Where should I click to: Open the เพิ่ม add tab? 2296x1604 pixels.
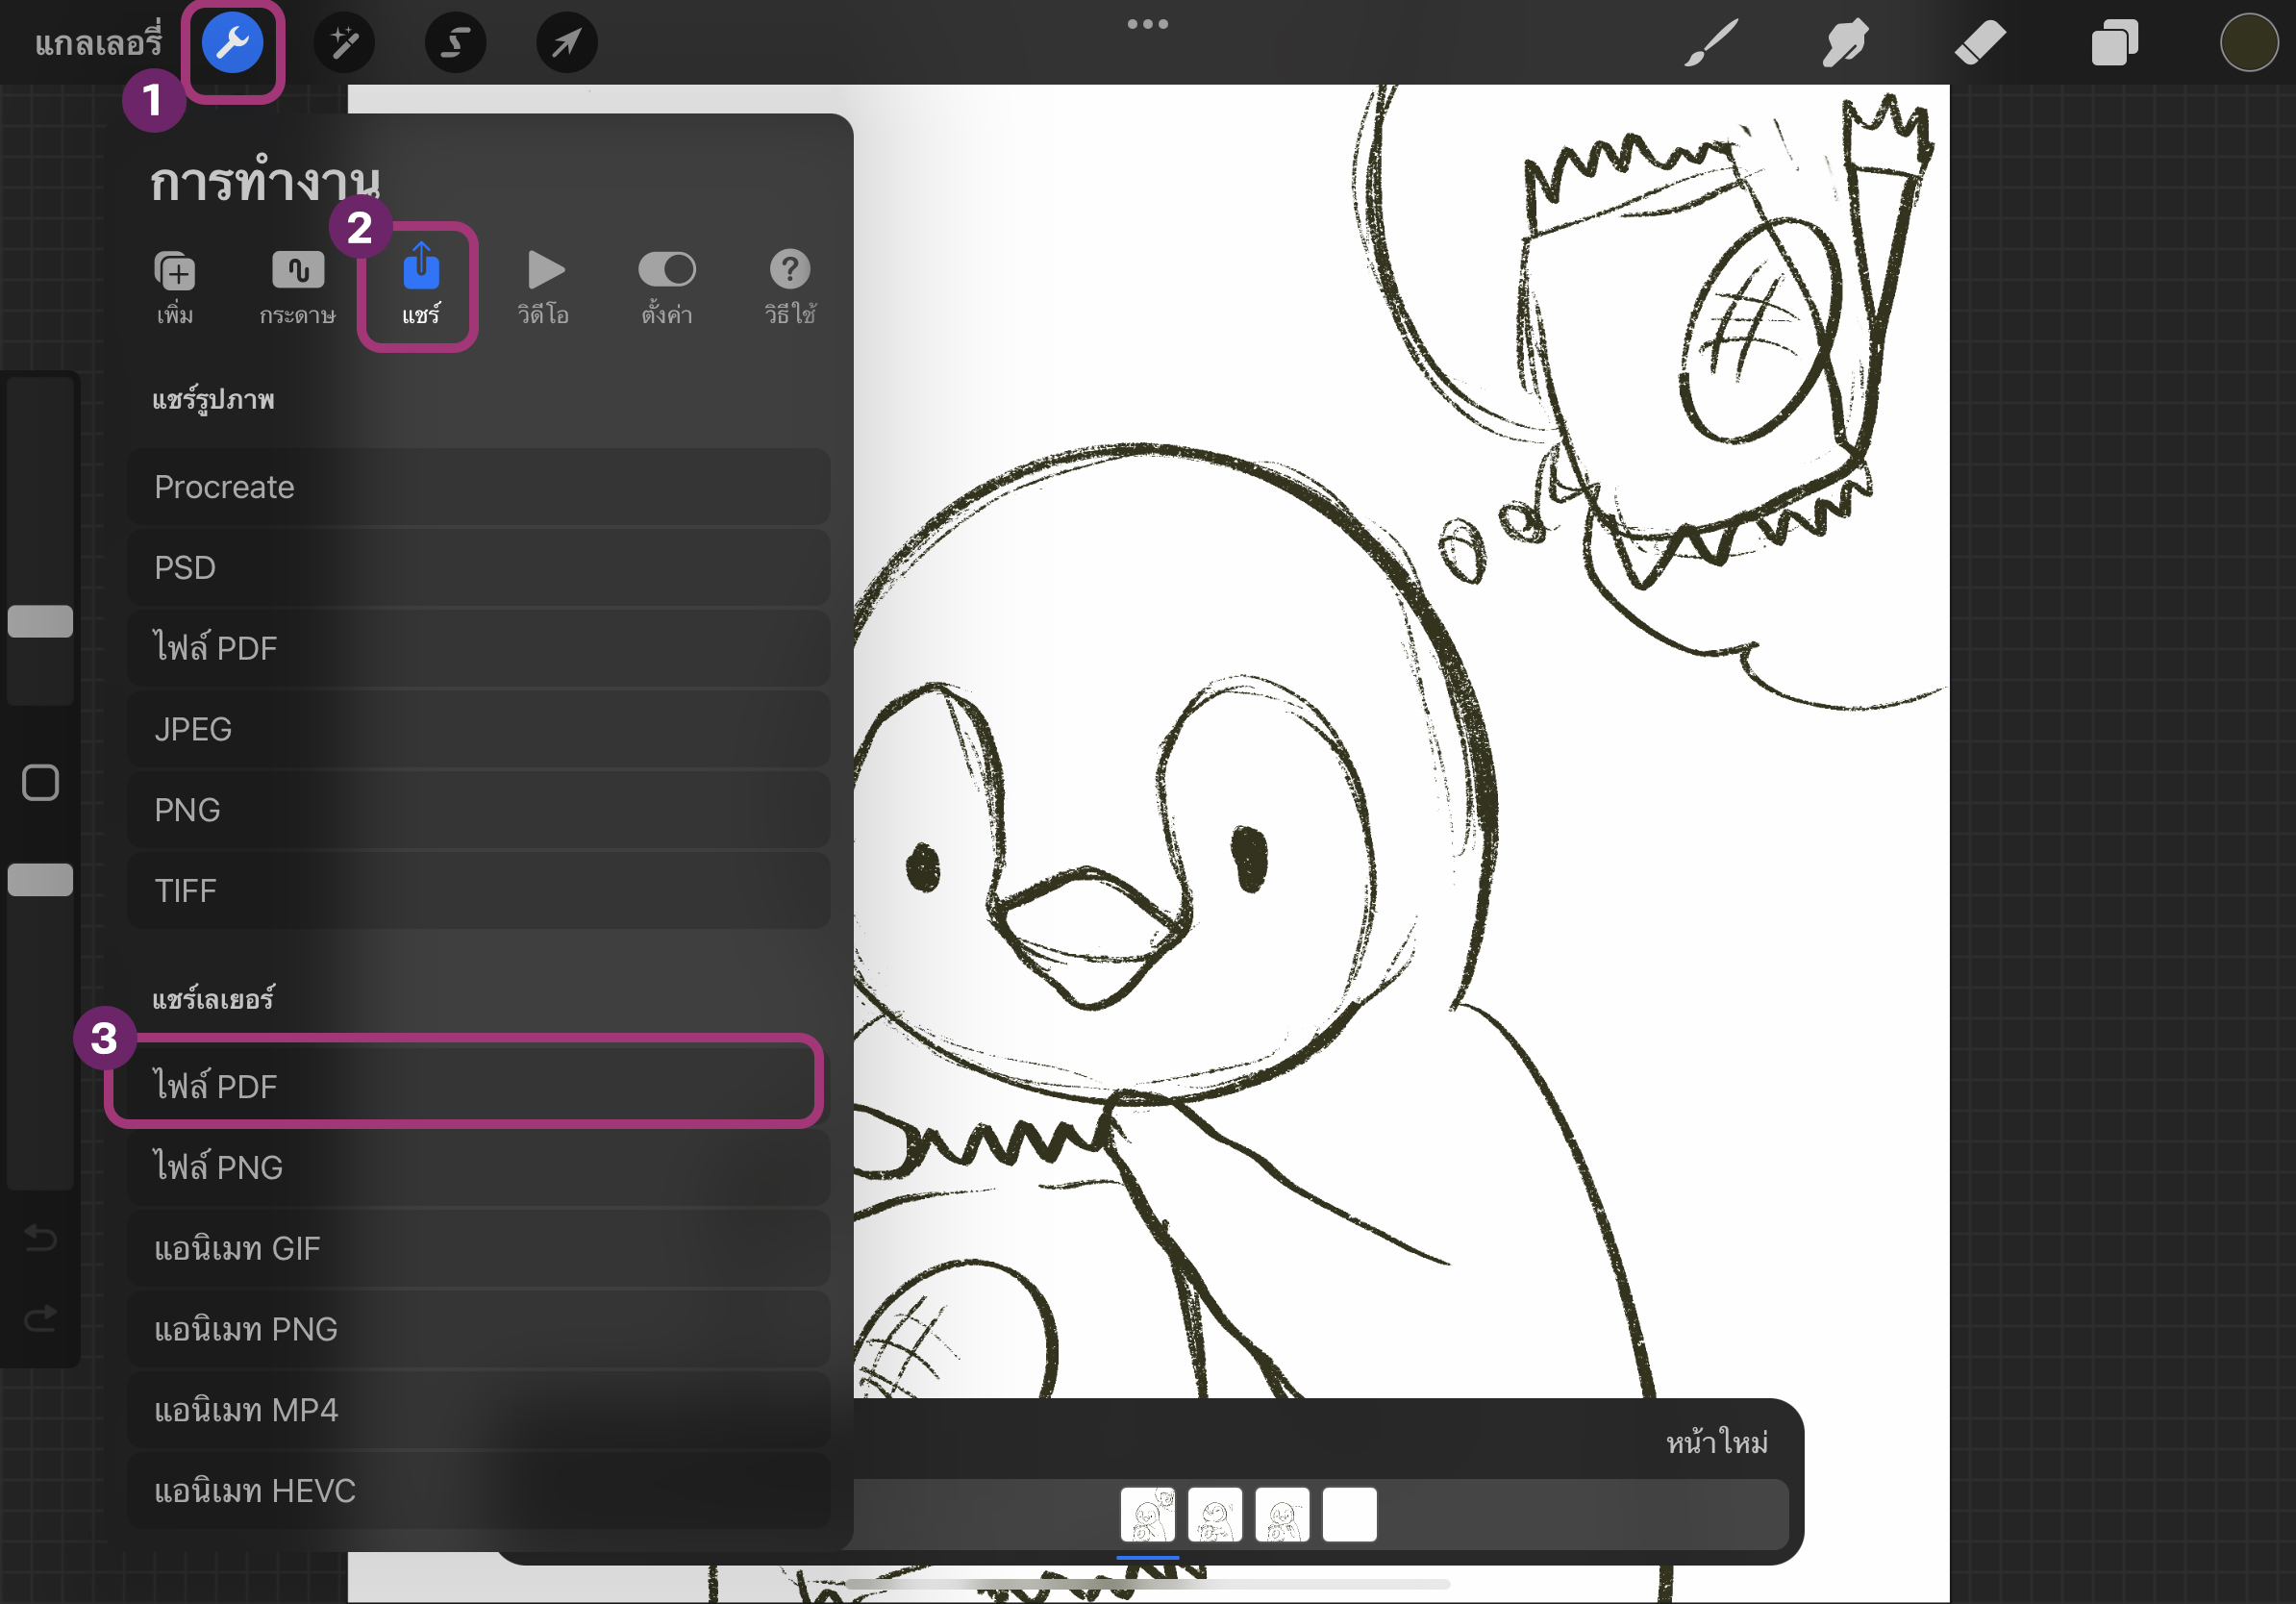coord(175,286)
